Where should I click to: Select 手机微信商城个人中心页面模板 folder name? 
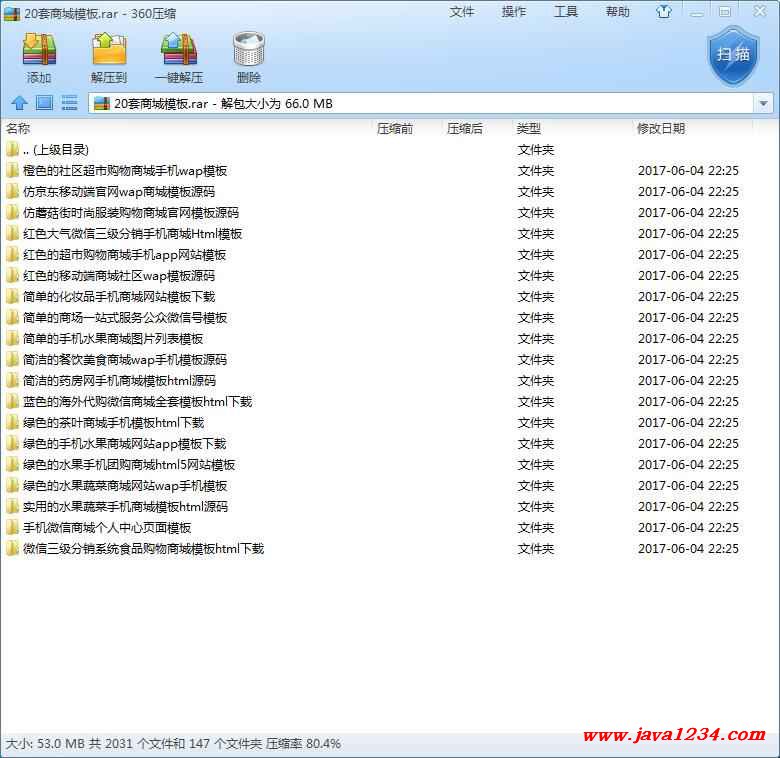(x=107, y=528)
